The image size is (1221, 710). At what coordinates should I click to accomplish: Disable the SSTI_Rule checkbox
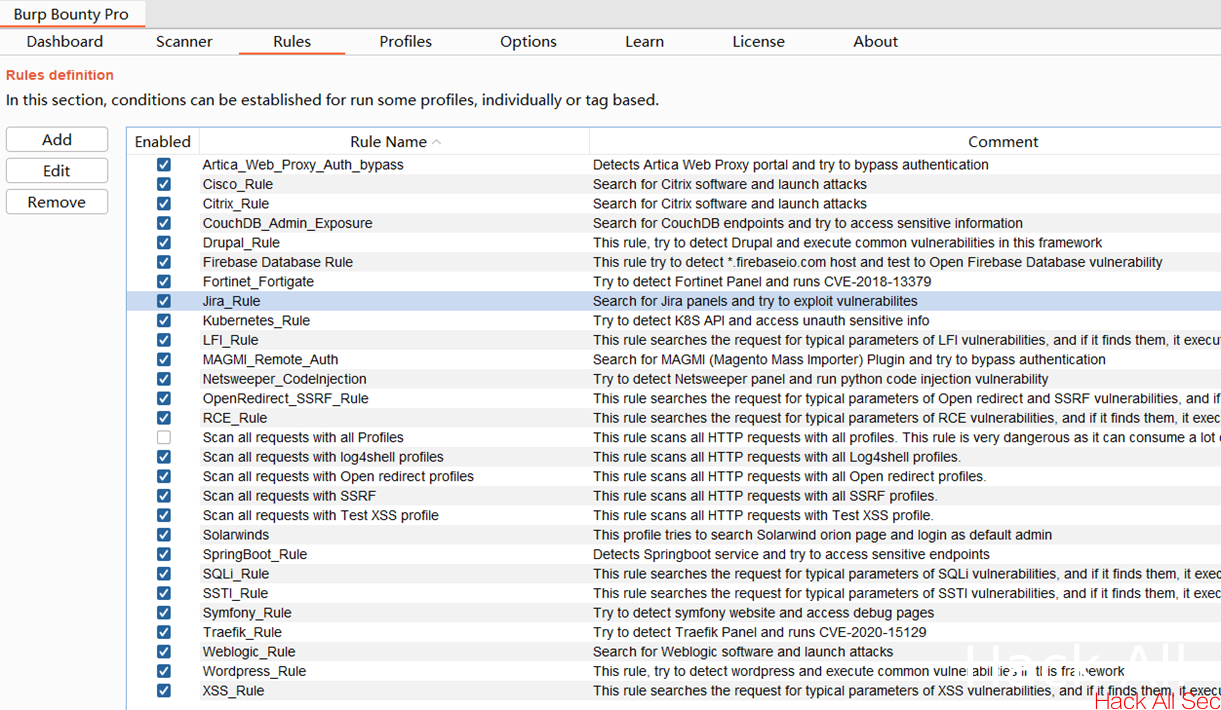coord(164,594)
